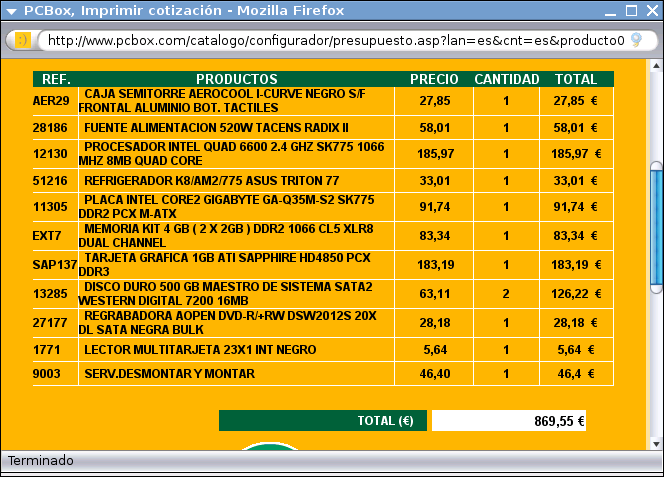This screenshot has width=664, height=477.
Task: Click the TOTAL column header
Action: tap(576, 79)
